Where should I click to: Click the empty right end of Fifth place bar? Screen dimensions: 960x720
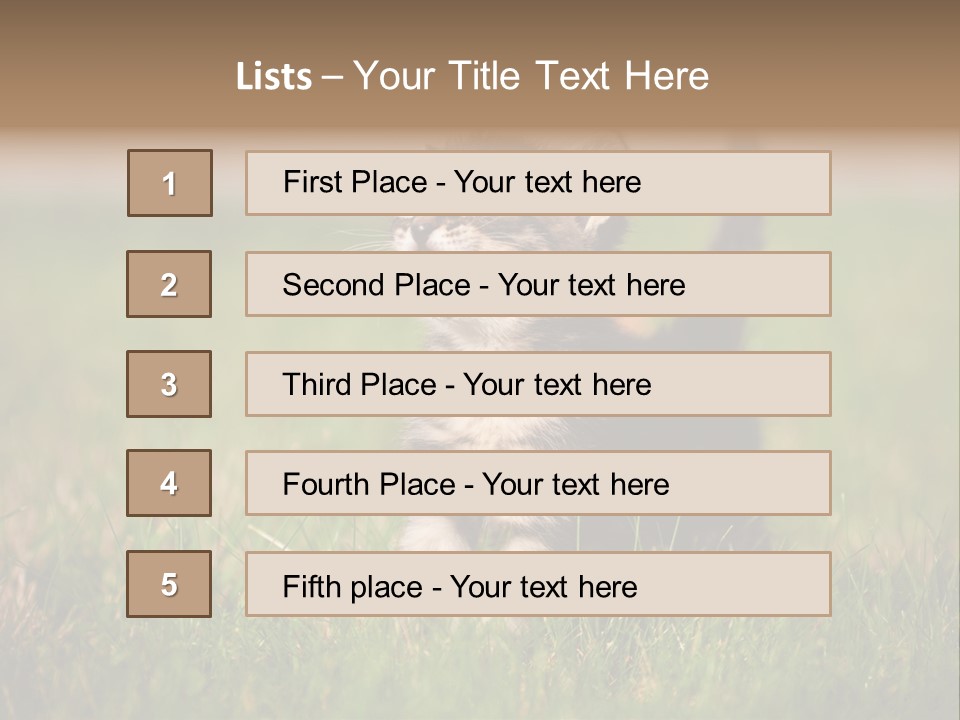point(735,584)
